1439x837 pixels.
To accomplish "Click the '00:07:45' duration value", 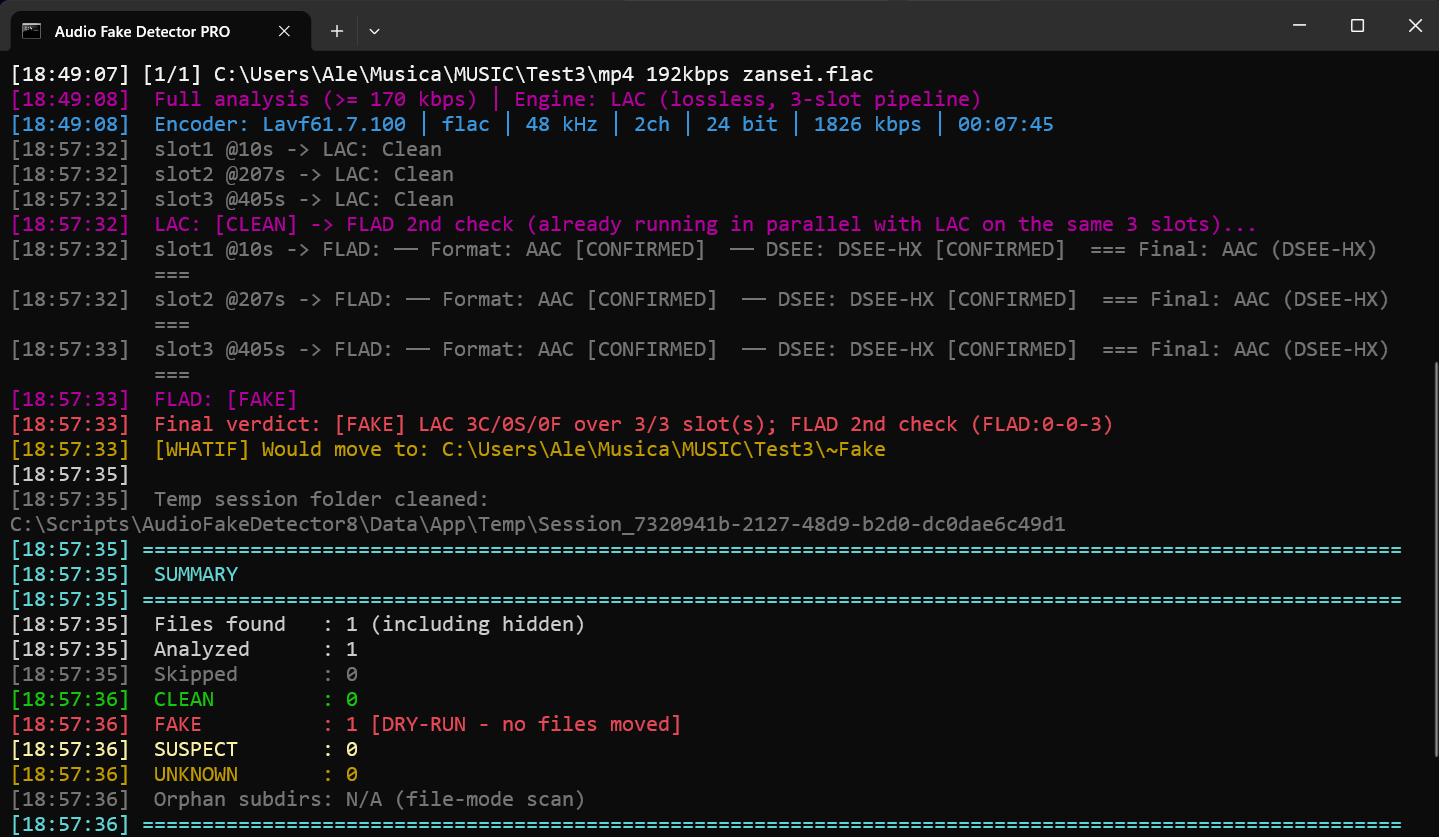I will pyautogui.click(x=1005, y=124).
